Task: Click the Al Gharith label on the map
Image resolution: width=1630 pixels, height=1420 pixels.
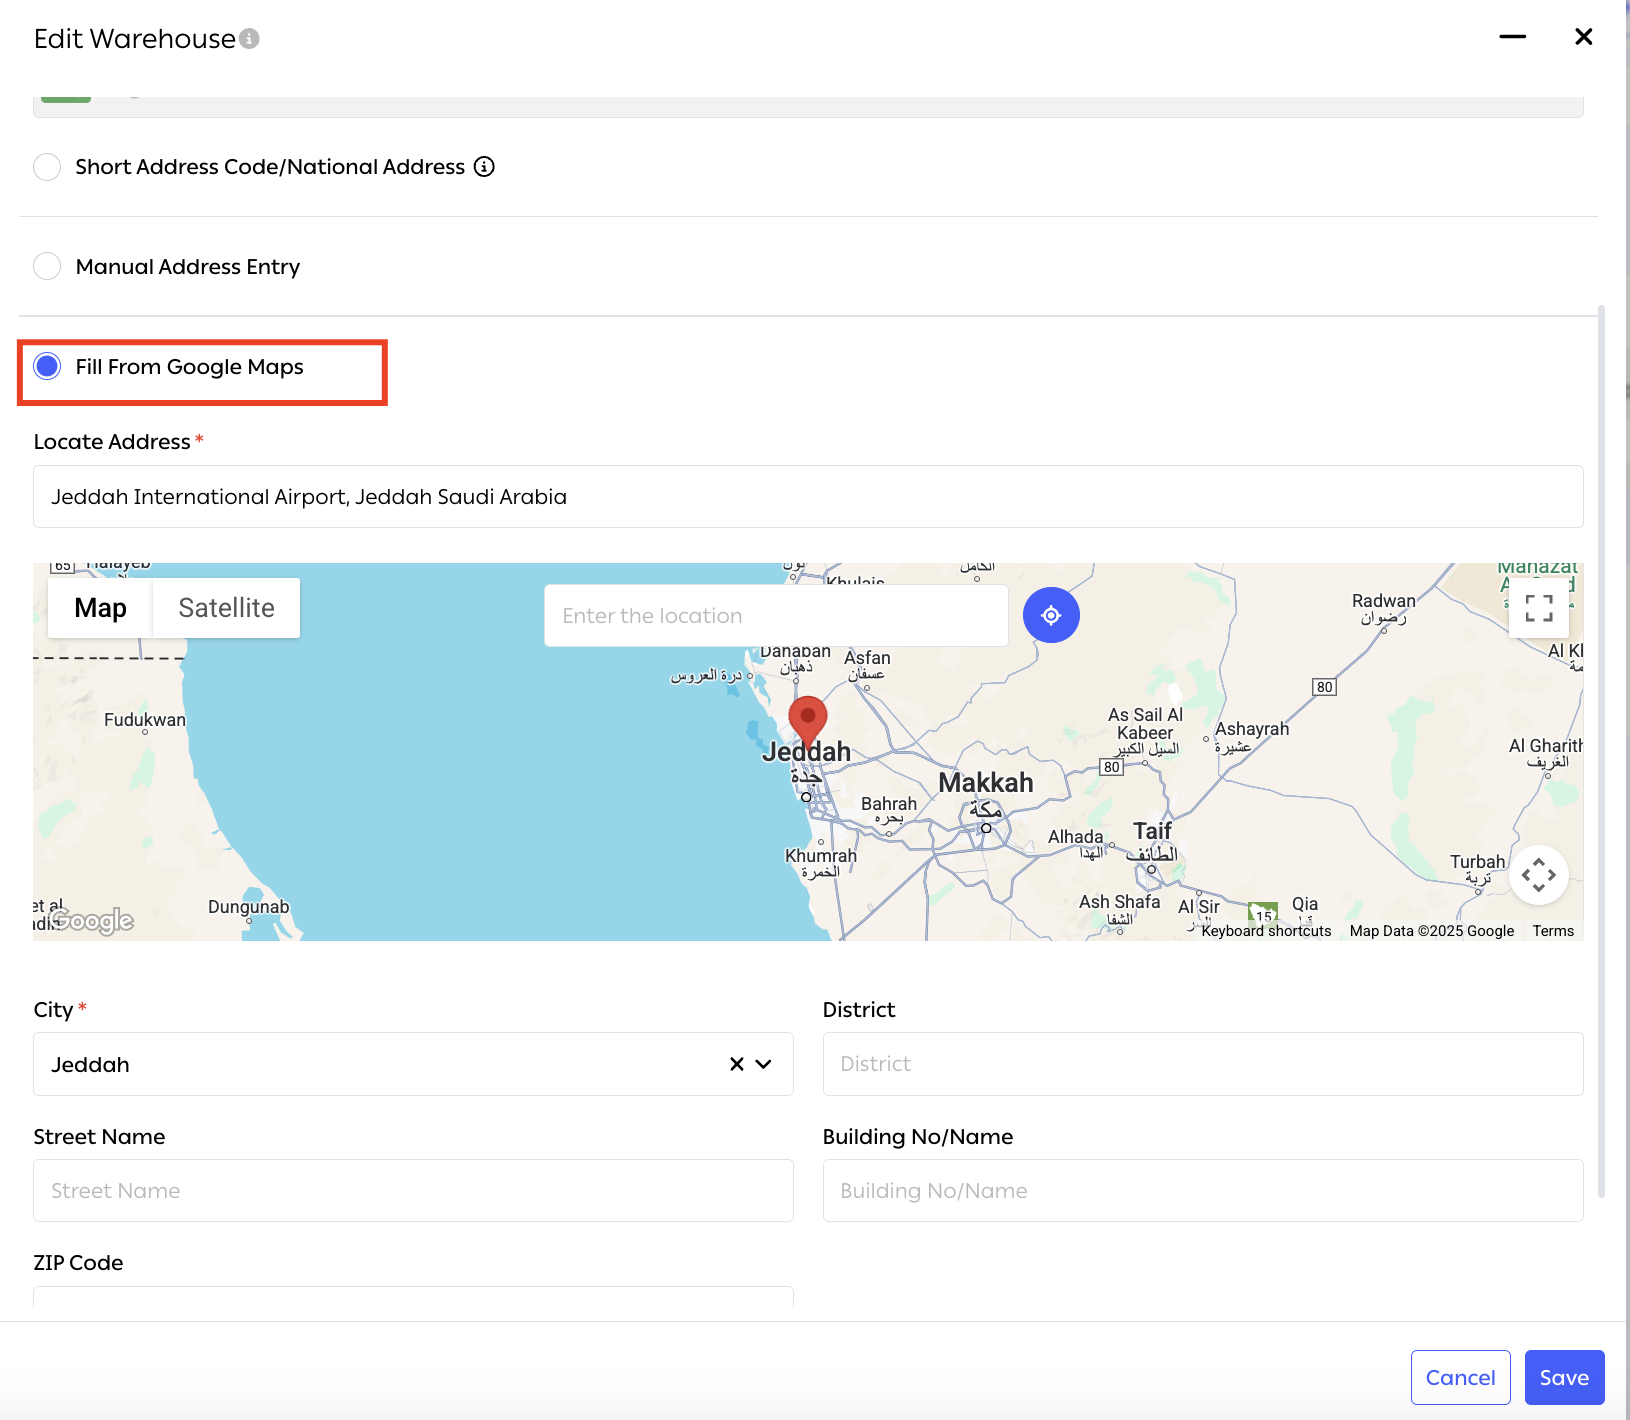Action: point(1546,746)
